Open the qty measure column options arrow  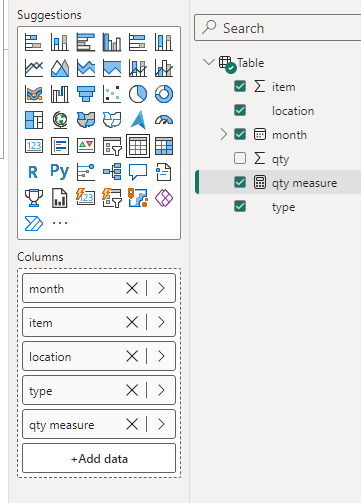(161, 424)
